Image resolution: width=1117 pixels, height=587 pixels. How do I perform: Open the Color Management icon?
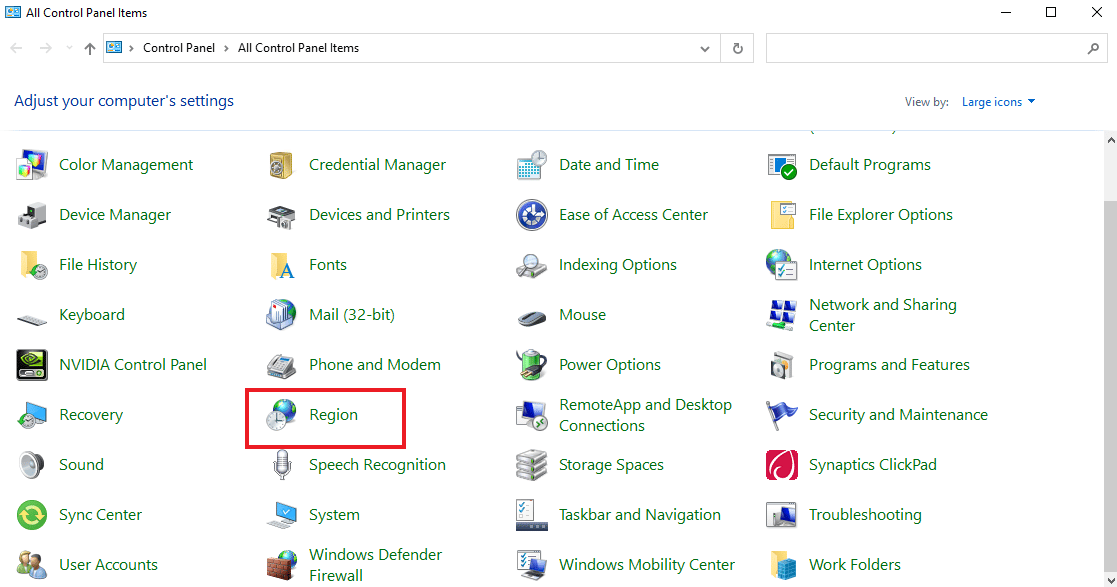31,165
